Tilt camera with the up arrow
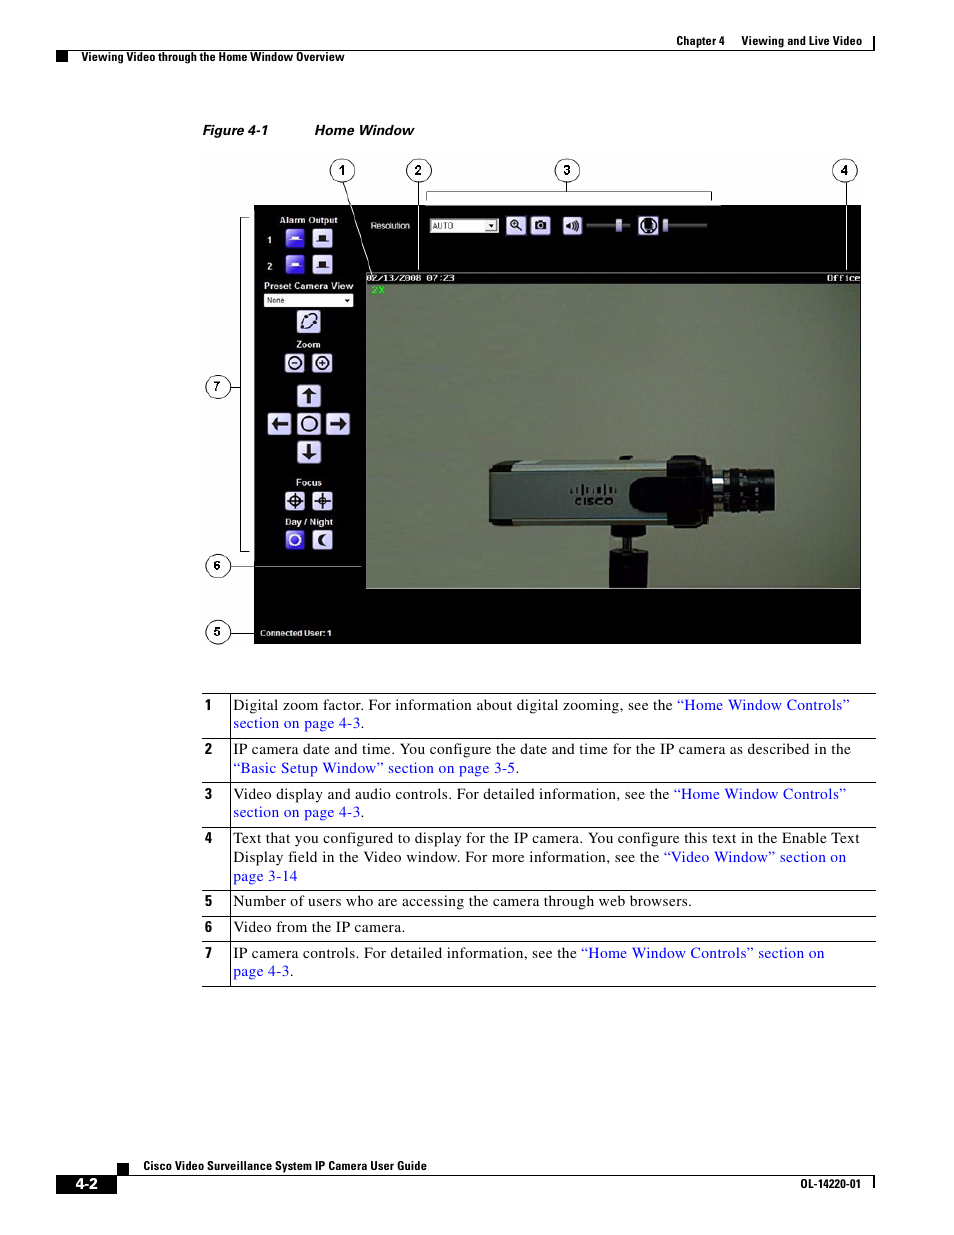The height and width of the screenshot is (1235, 954). tap(309, 395)
